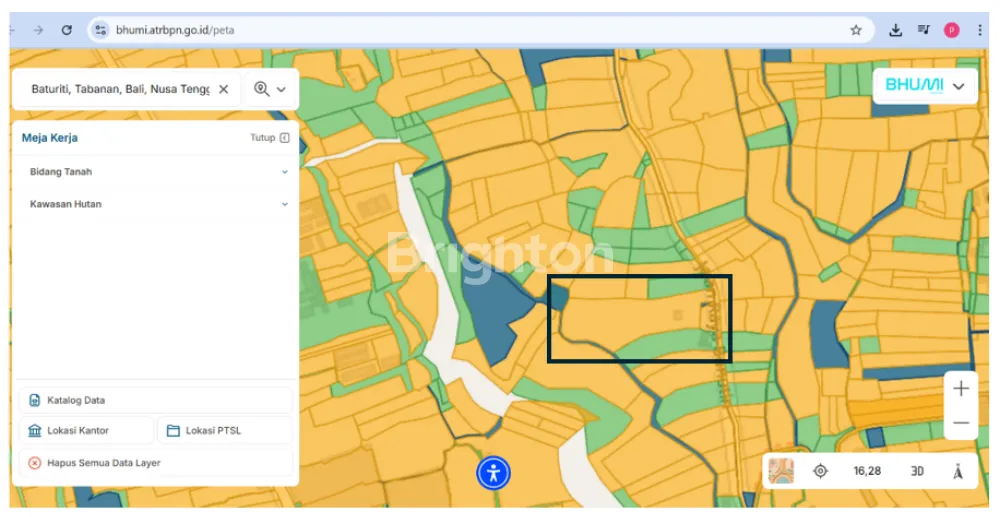Collapse the Meja Kerja panel with Tutup
1000x517 pixels.
269,138
